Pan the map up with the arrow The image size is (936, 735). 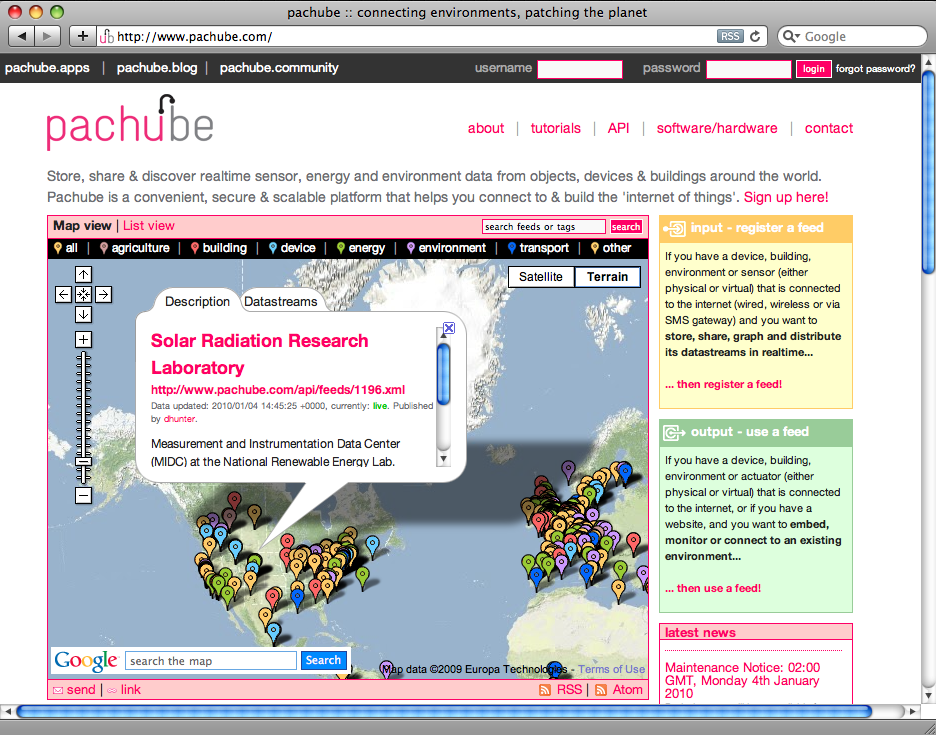(x=83, y=275)
